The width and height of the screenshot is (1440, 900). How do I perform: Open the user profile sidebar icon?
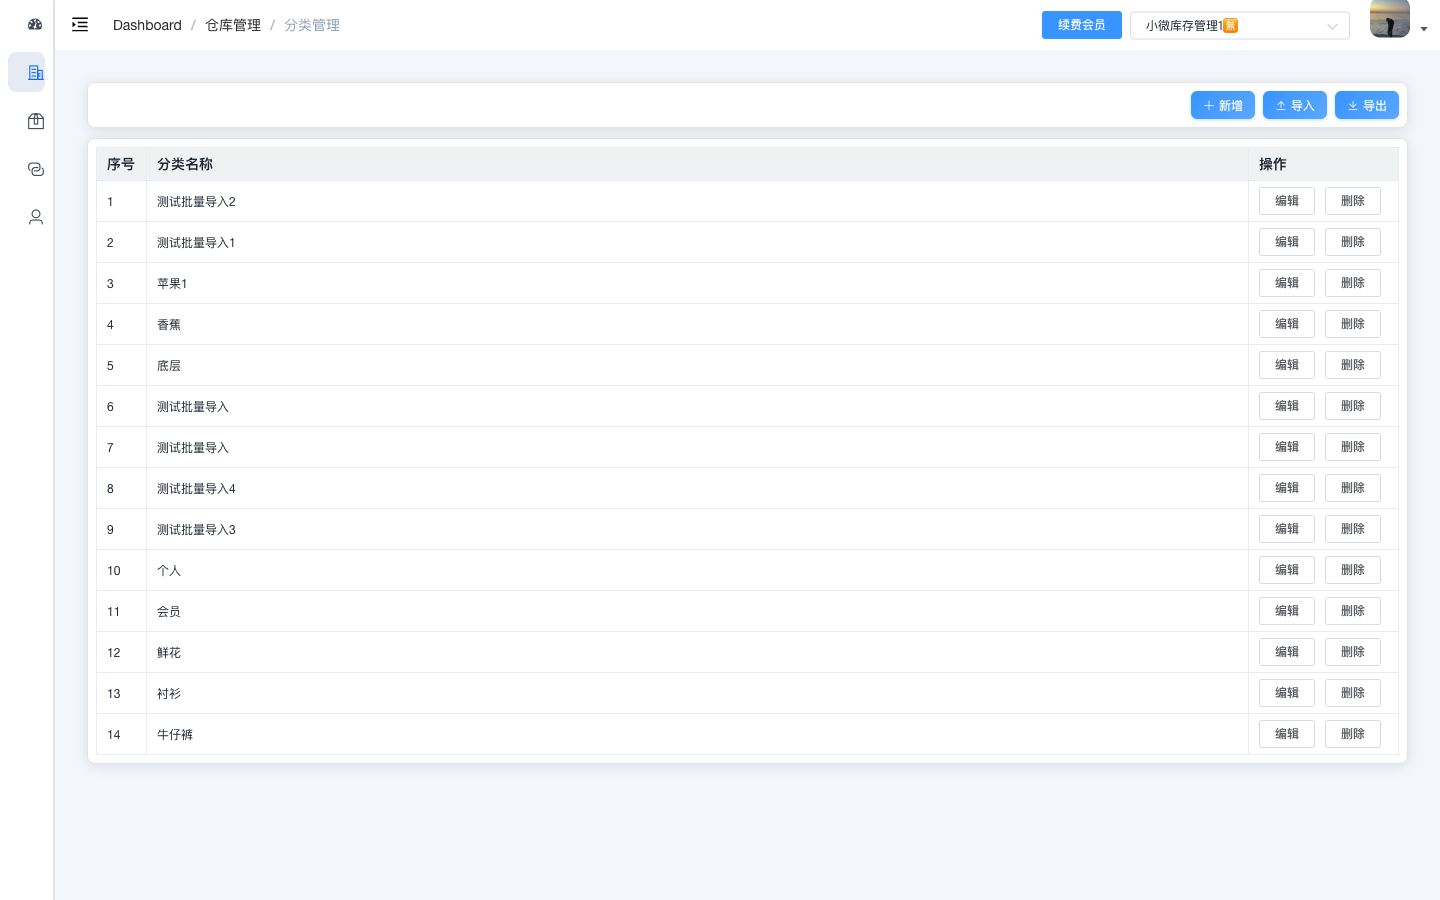click(36, 217)
